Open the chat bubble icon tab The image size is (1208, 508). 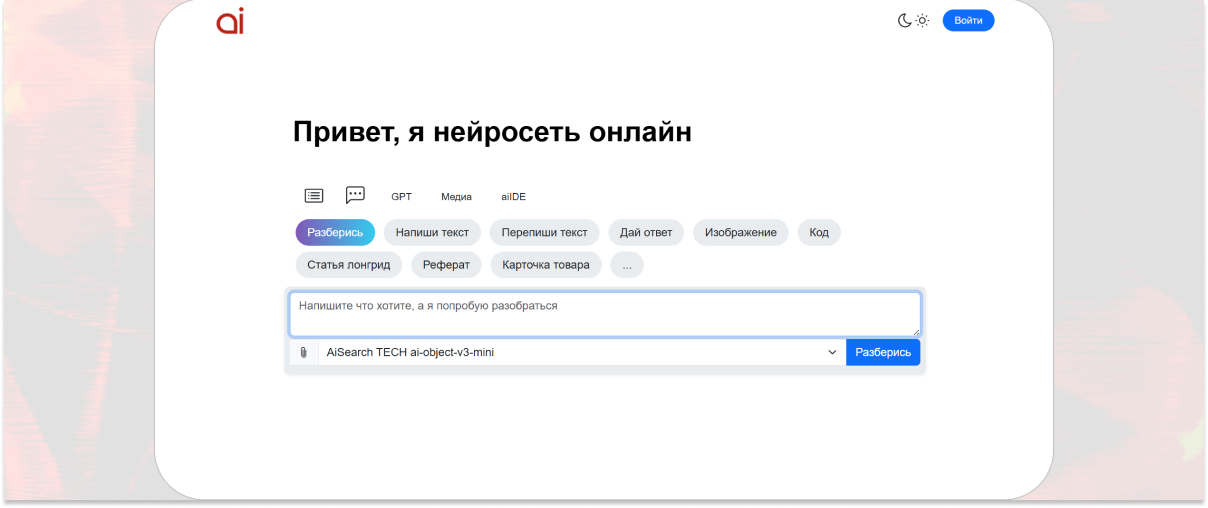355,195
